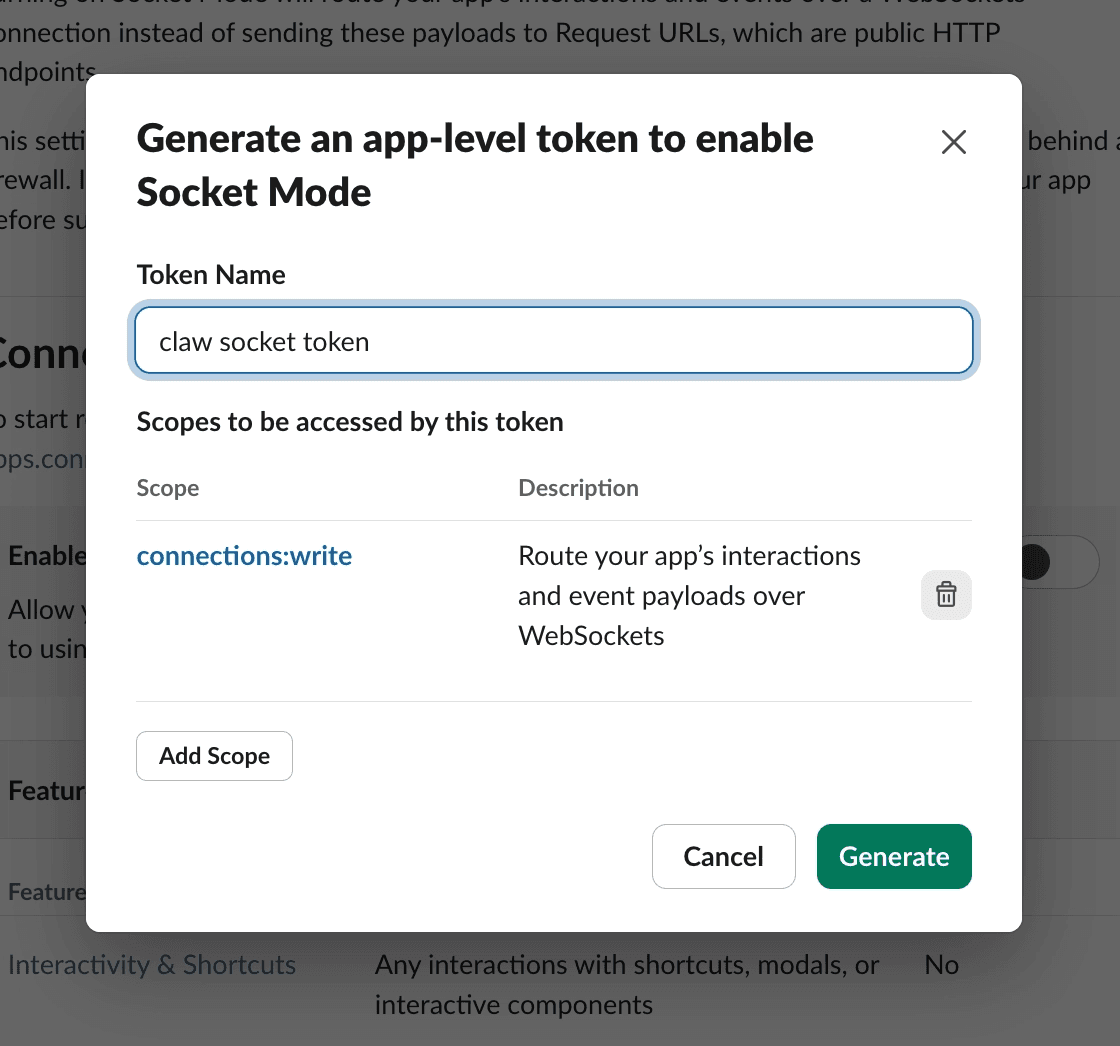Delete the connections:write scope with trash icon
1120x1046 pixels.
tap(946, 594)
